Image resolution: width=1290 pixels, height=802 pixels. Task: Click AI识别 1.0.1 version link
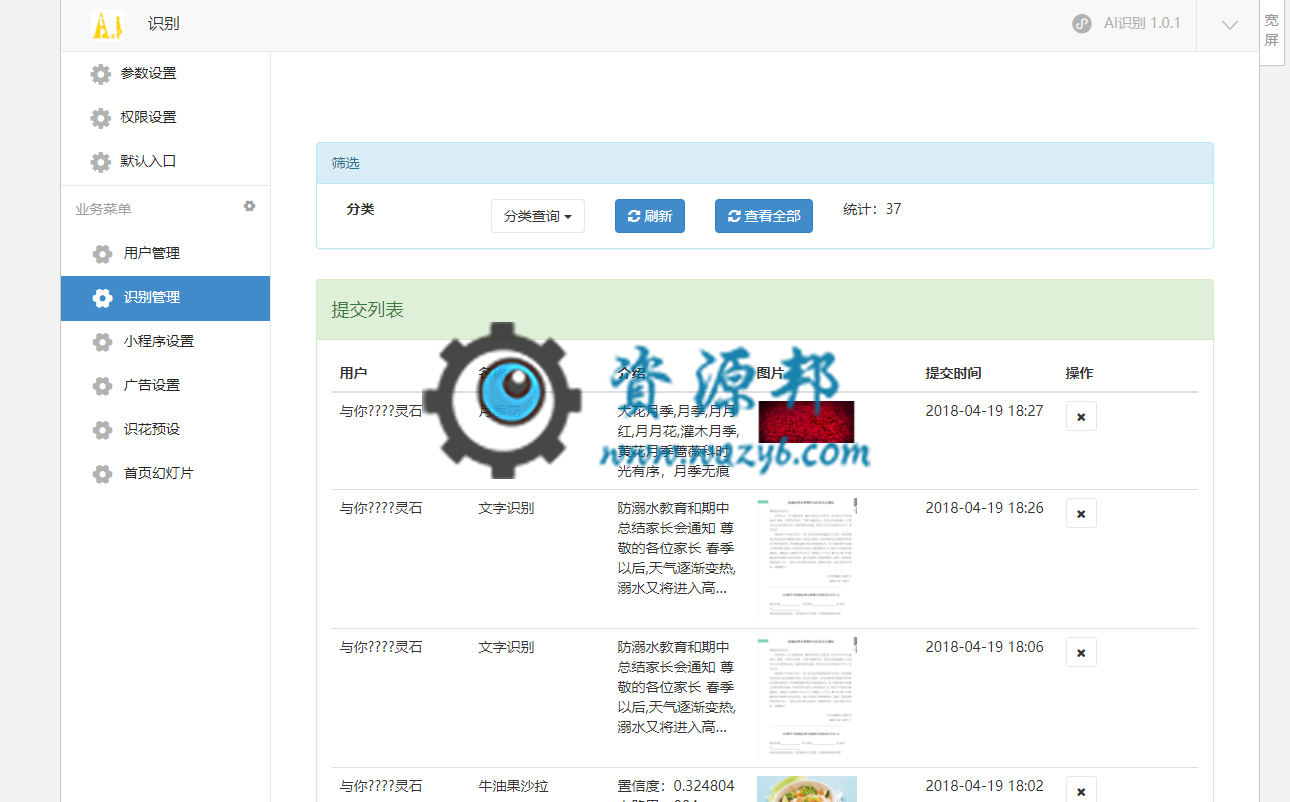(1142, 23)
